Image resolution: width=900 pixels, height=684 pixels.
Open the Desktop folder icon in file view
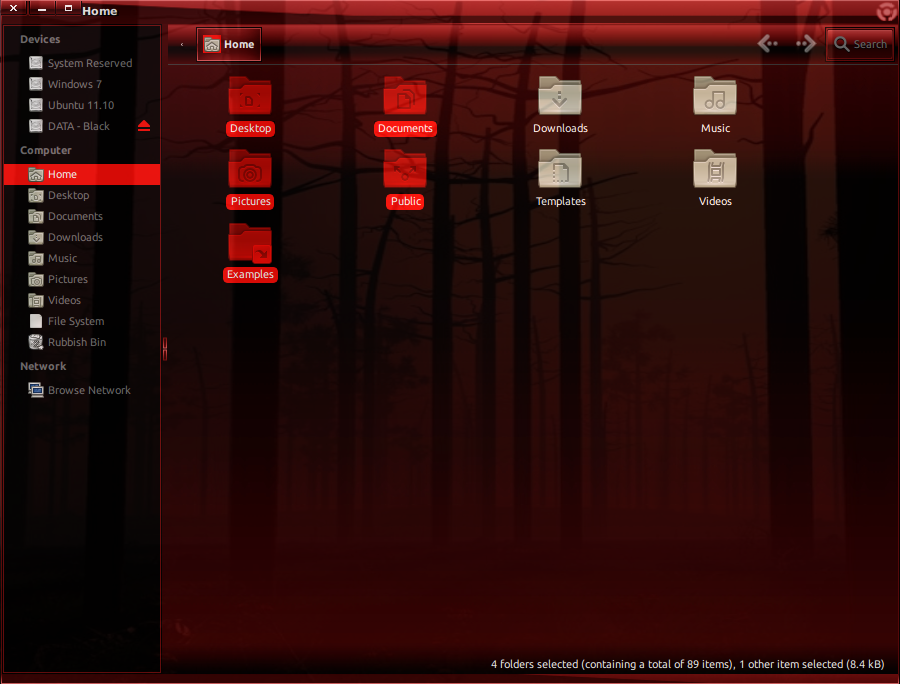click(x=250, y=96)
